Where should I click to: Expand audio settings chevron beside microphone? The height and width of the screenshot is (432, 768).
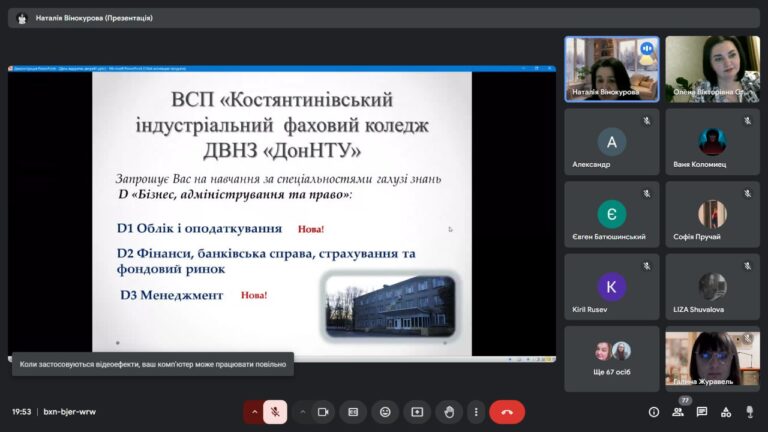pyautogui.click(x=254, y=412)
